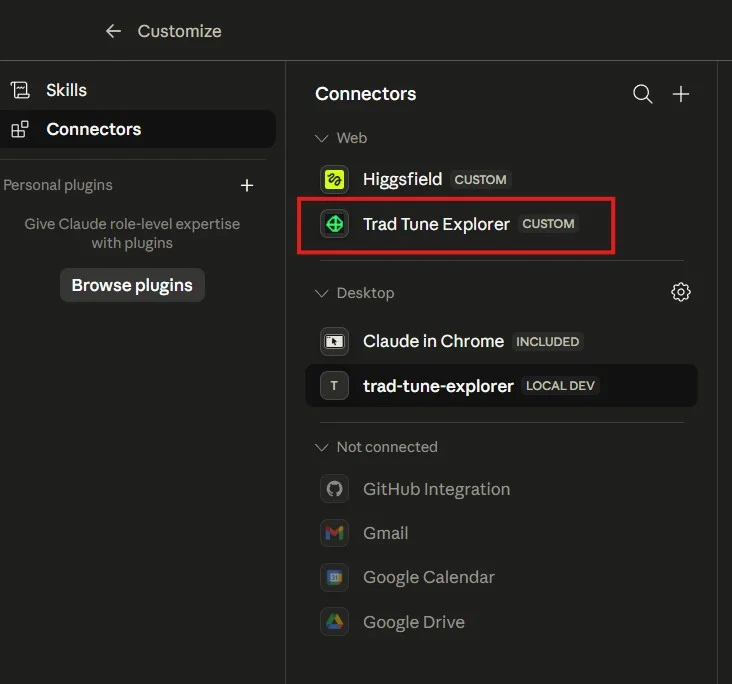Add a new connector with plus icon
Viewport: 732px width, 684px height.
pos(681,94)
